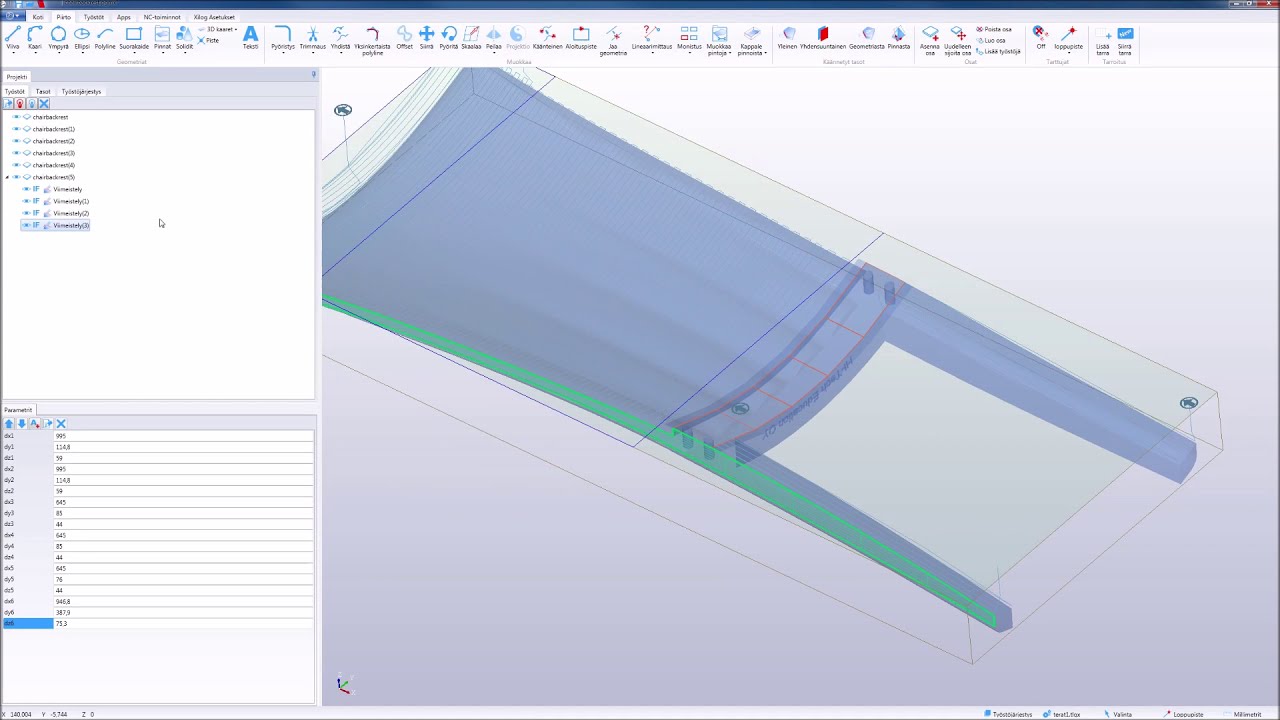Toggle visibility of chairbackrest(1)
This screenshot has height=720, width=1280.
pos(16,129)
